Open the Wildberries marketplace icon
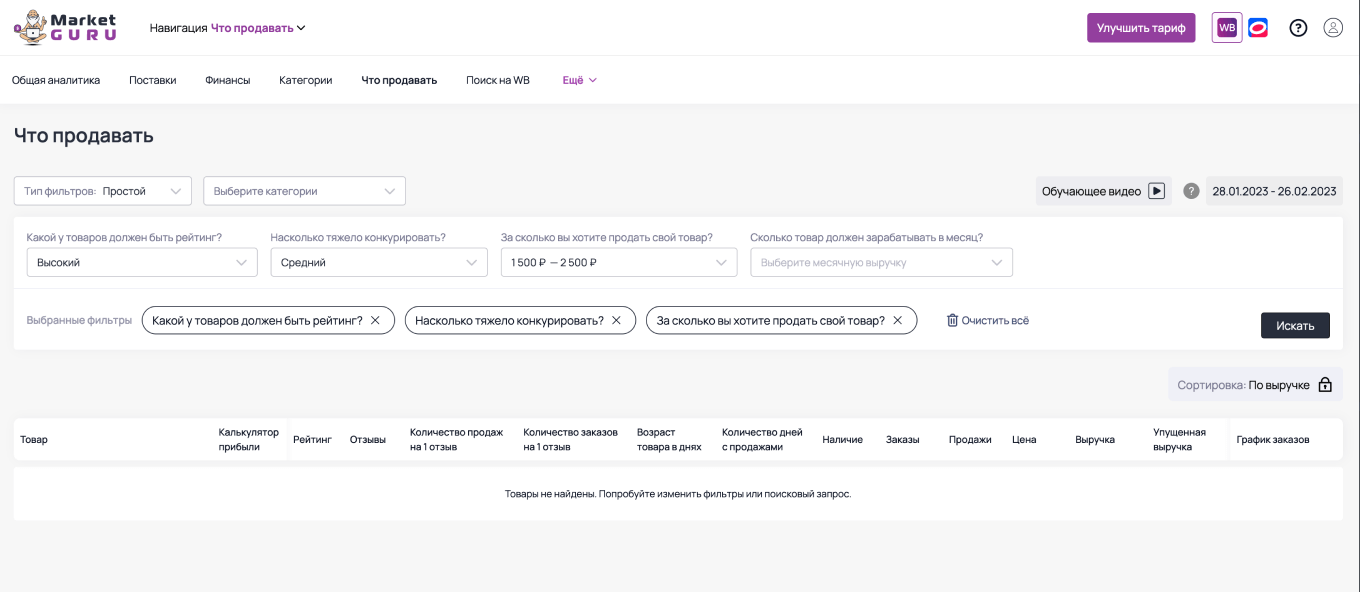 pos(1227,27)
